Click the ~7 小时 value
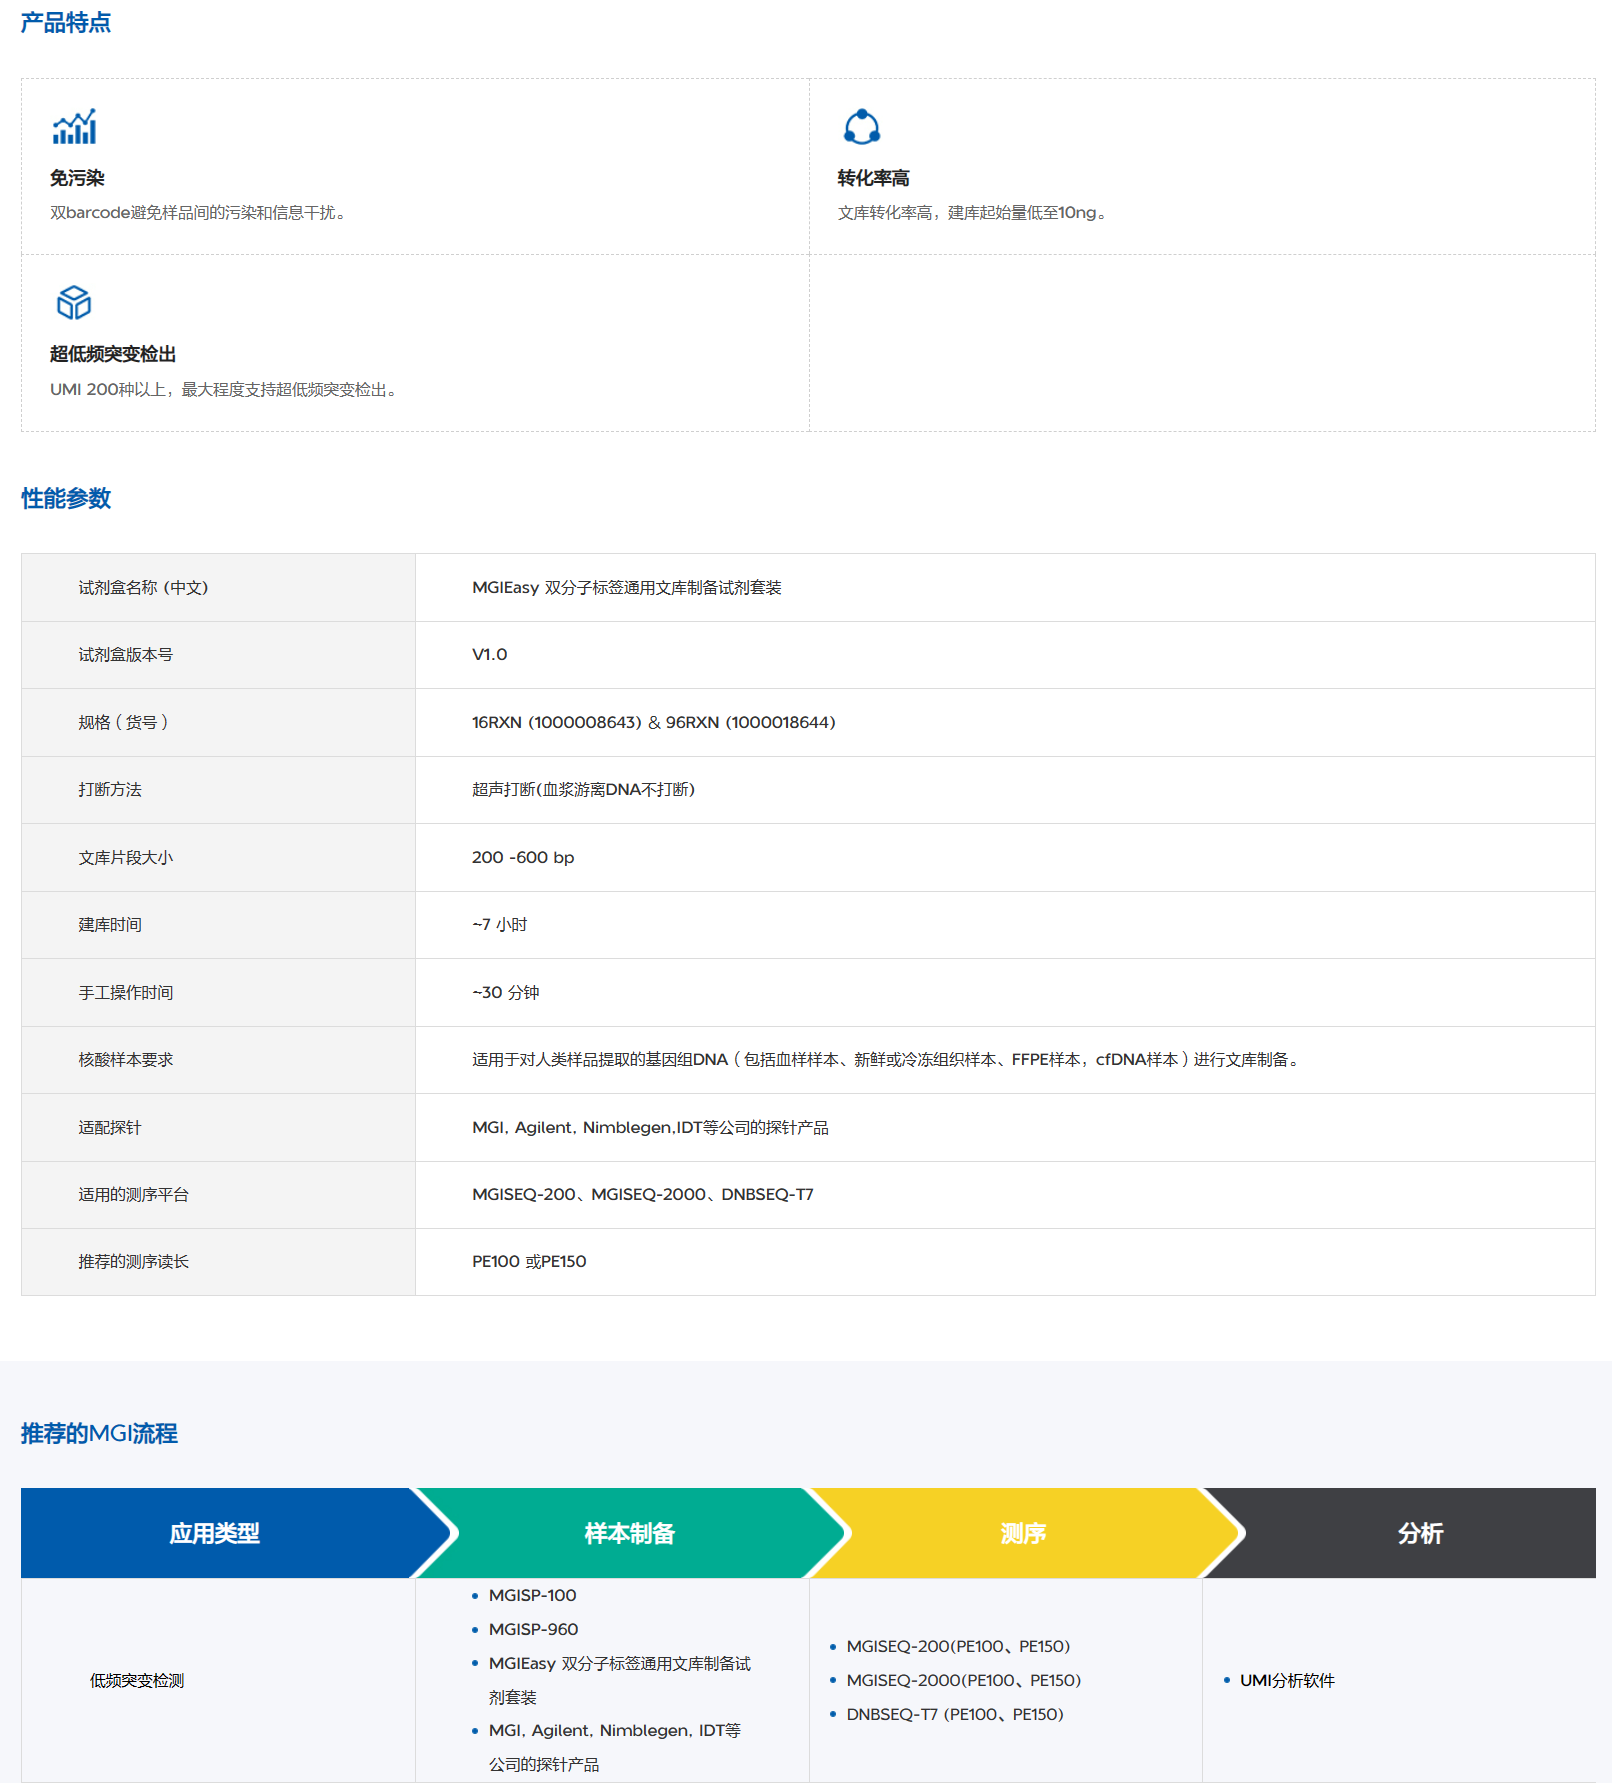Viewport: 1612px width, 1783px height. point(500,924)
